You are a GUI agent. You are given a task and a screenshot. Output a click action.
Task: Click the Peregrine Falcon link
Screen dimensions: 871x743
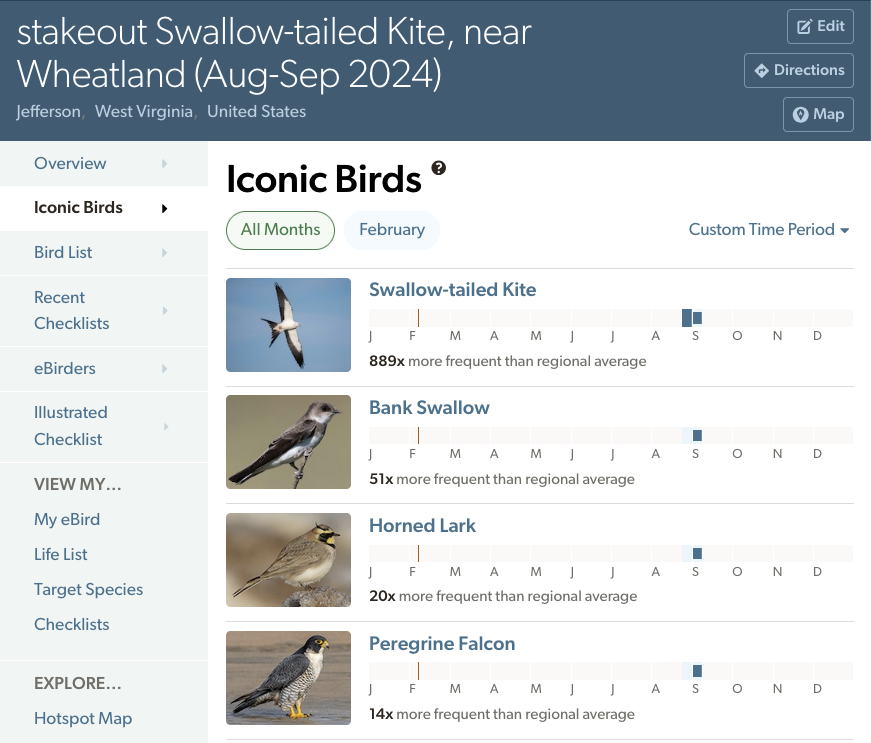point(442,643)
